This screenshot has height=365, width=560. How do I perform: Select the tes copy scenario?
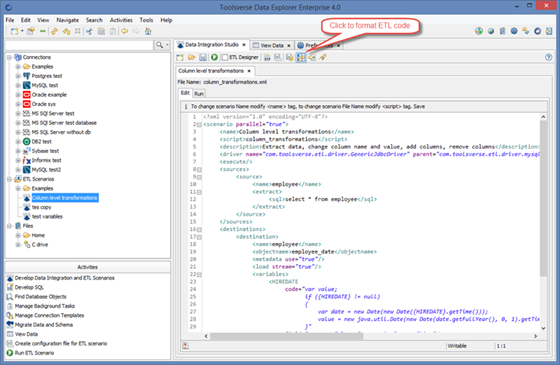click(41, 207)
